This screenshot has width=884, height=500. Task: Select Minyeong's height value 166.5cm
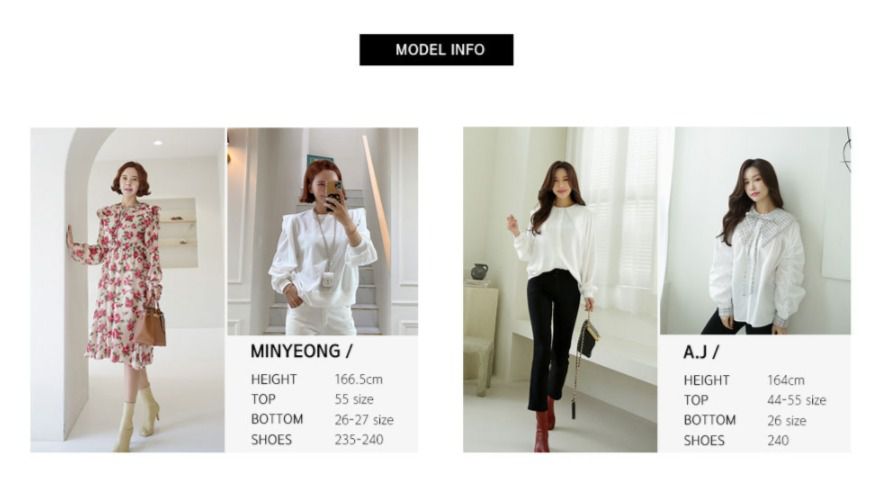359,379
